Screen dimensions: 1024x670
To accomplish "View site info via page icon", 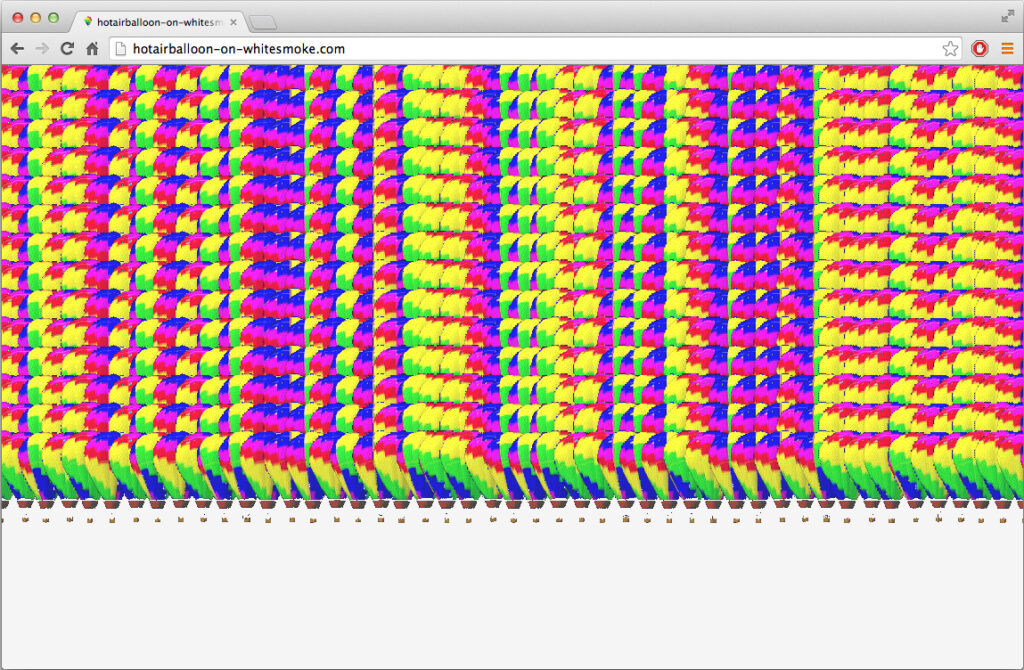I will click(121, 48).
